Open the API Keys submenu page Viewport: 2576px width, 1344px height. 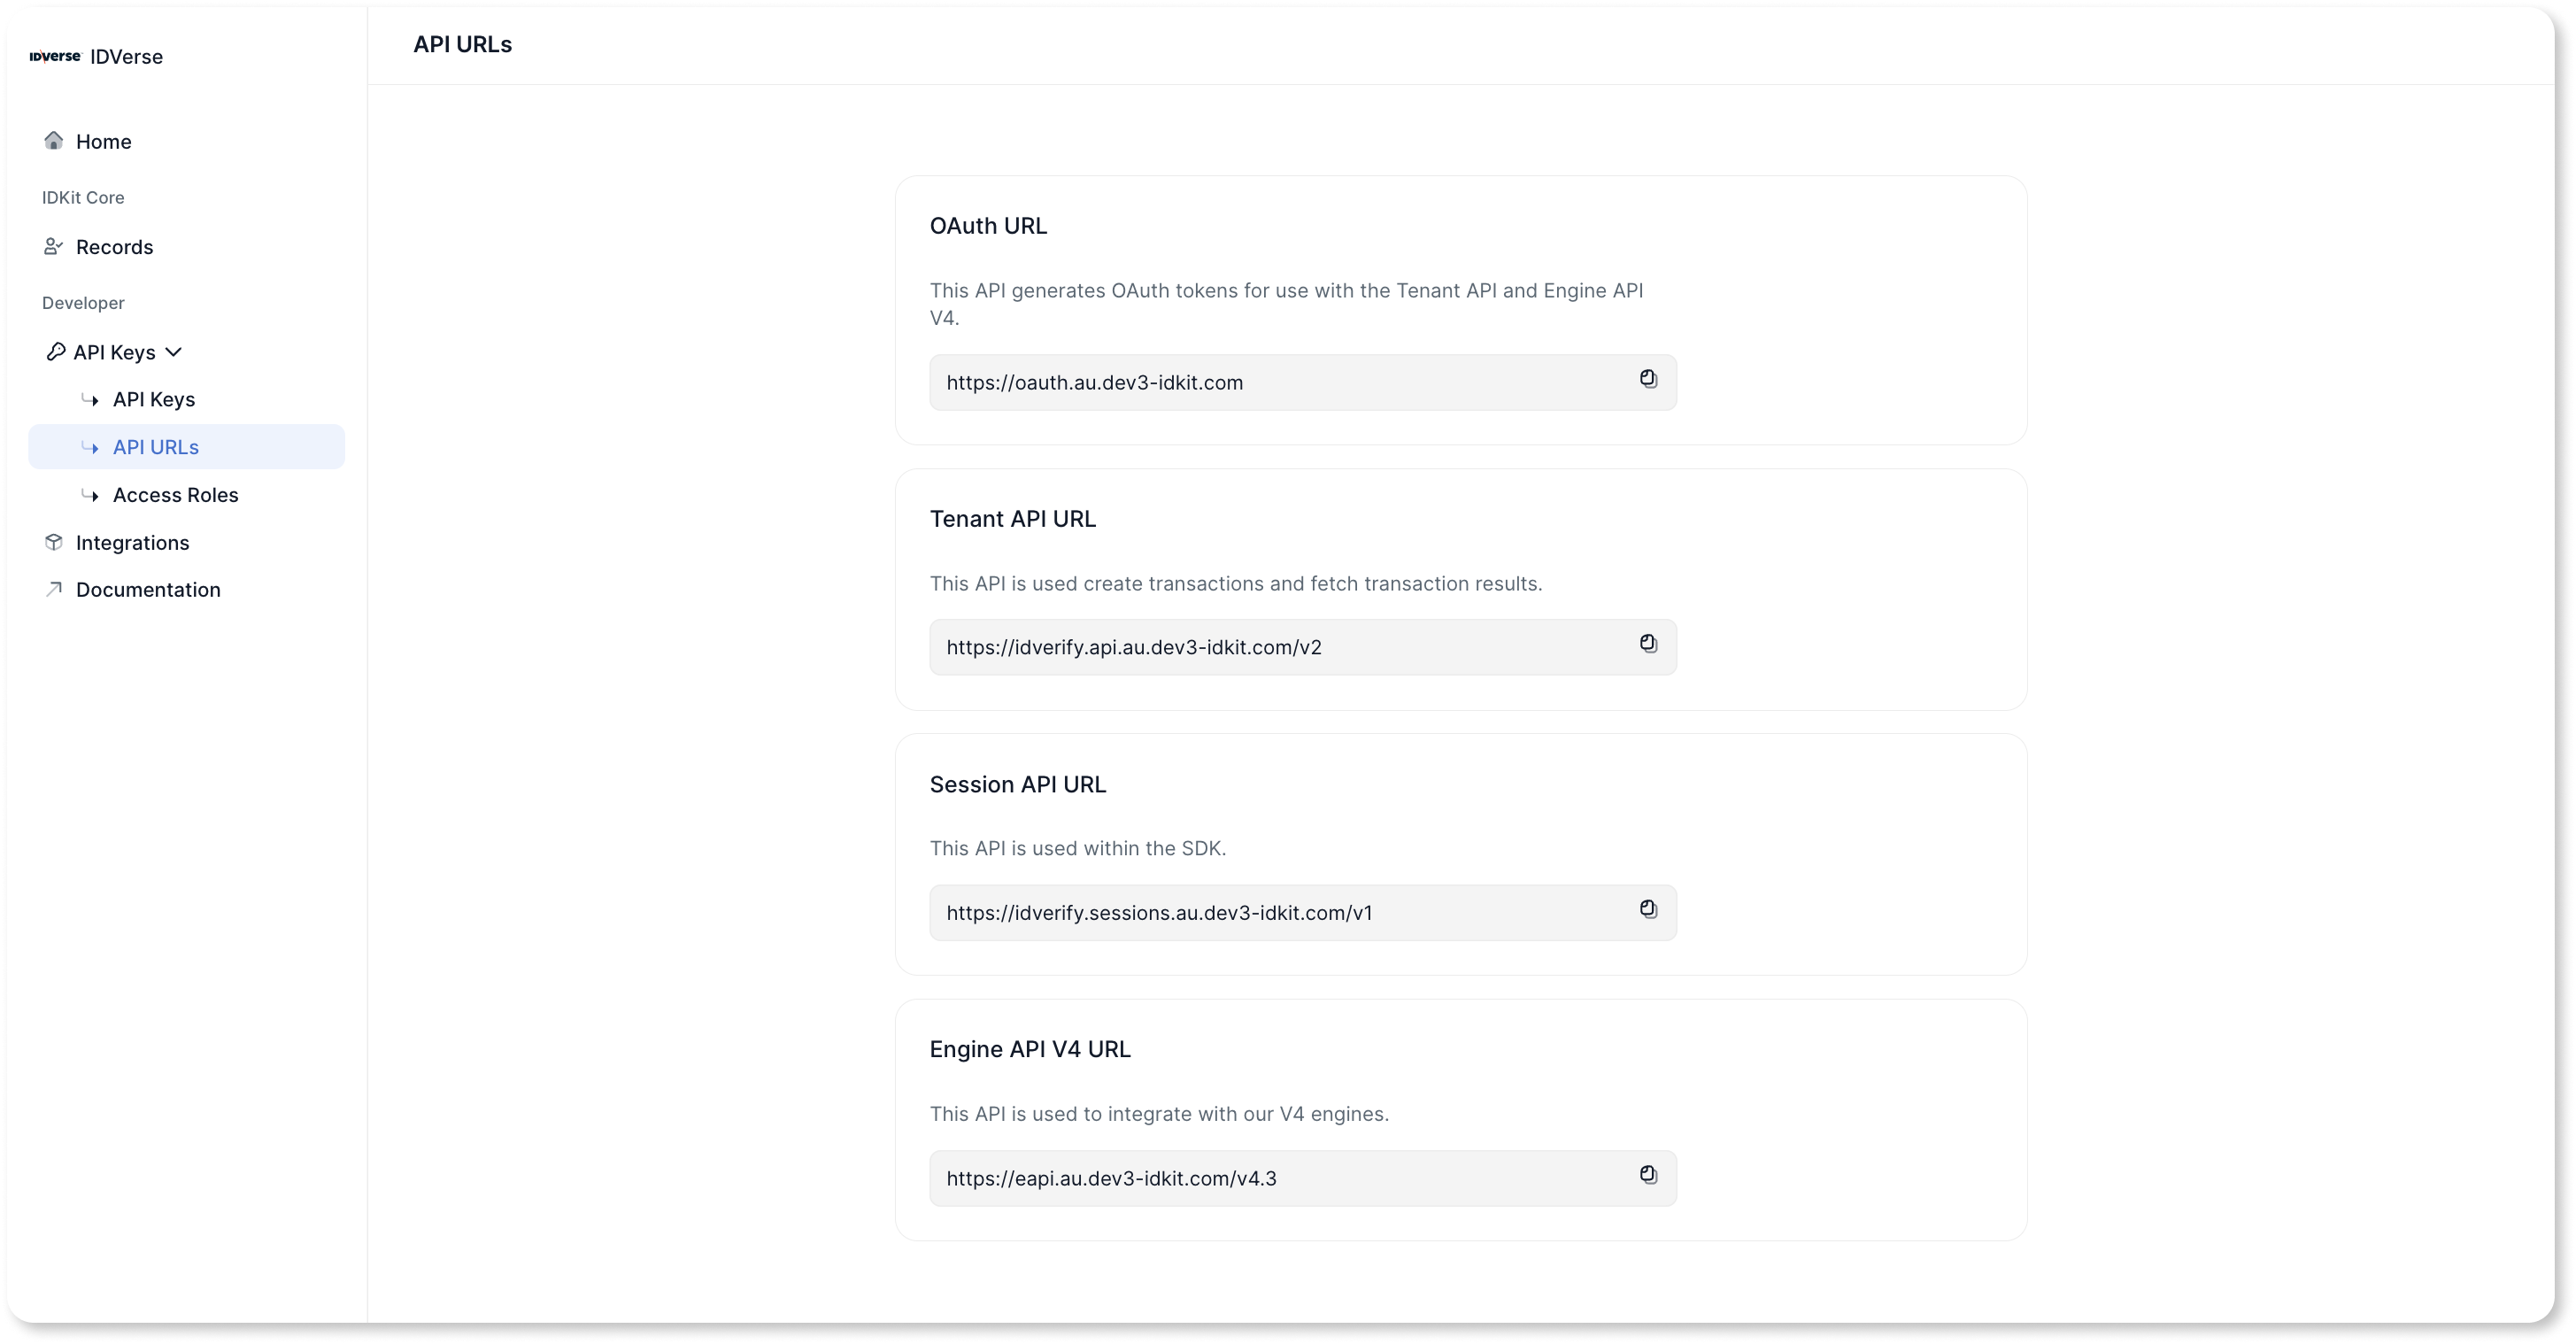pos(155,398)
